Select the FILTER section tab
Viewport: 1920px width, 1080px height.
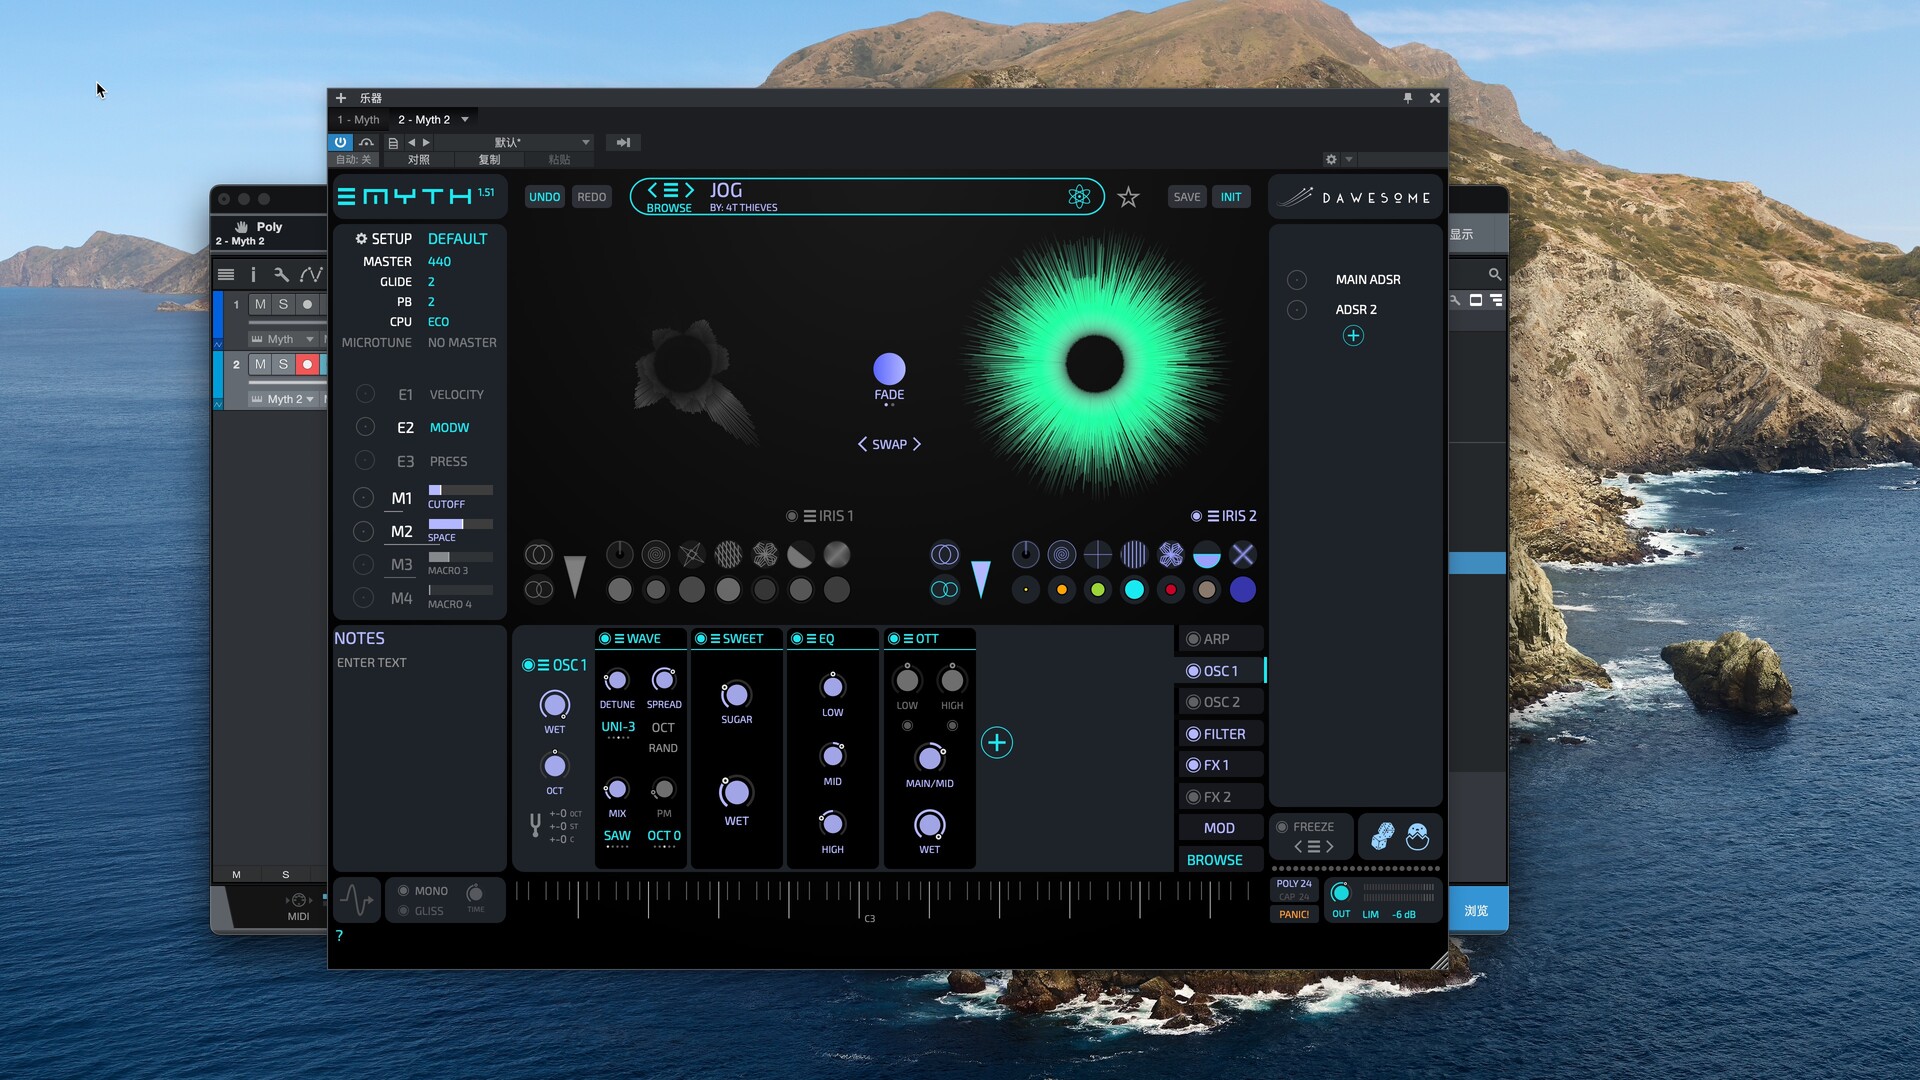point(1223,734)
